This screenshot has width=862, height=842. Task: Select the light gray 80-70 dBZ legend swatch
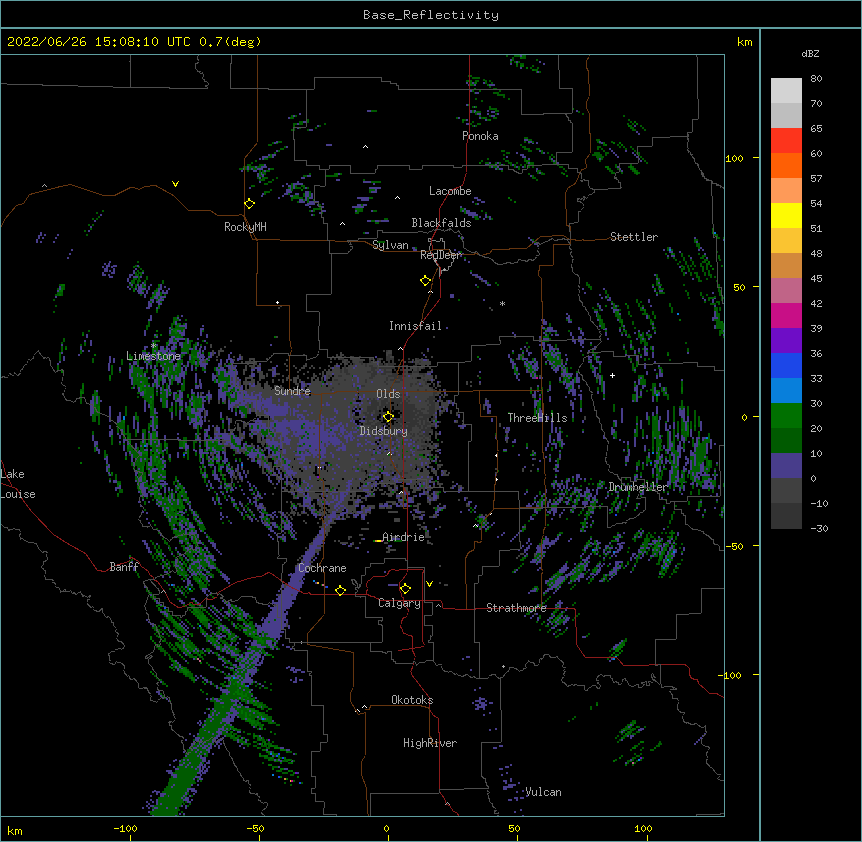click(x=786, y=91)
